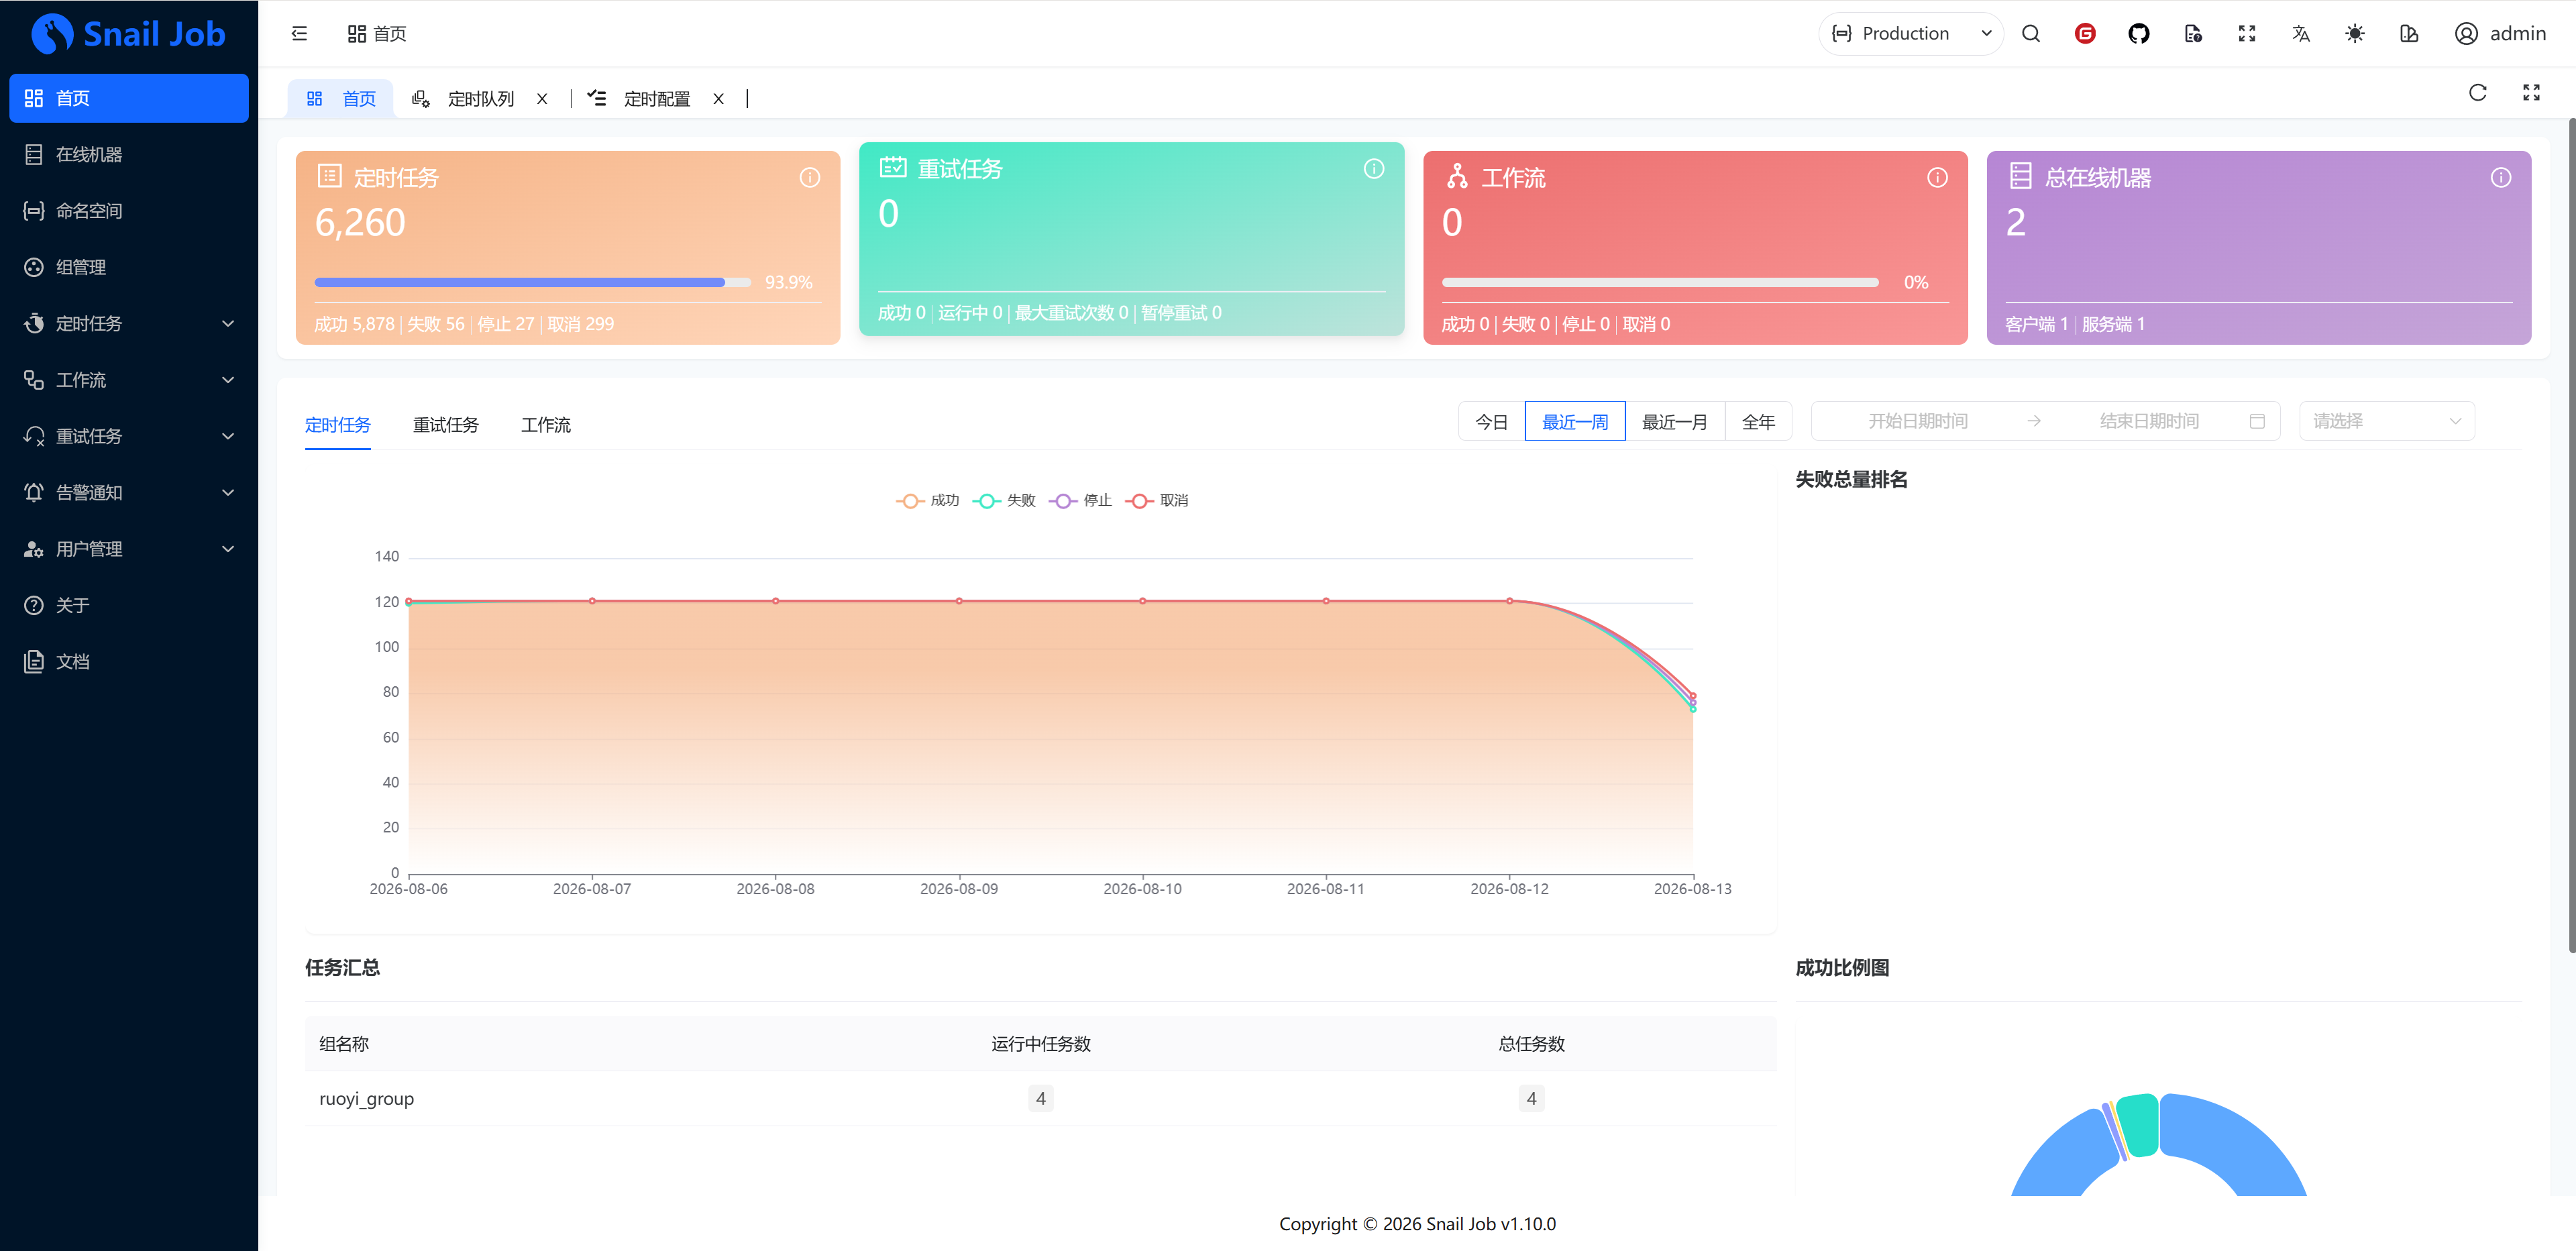Show info for 总在线机器 card

click(x=2501, y=178)
